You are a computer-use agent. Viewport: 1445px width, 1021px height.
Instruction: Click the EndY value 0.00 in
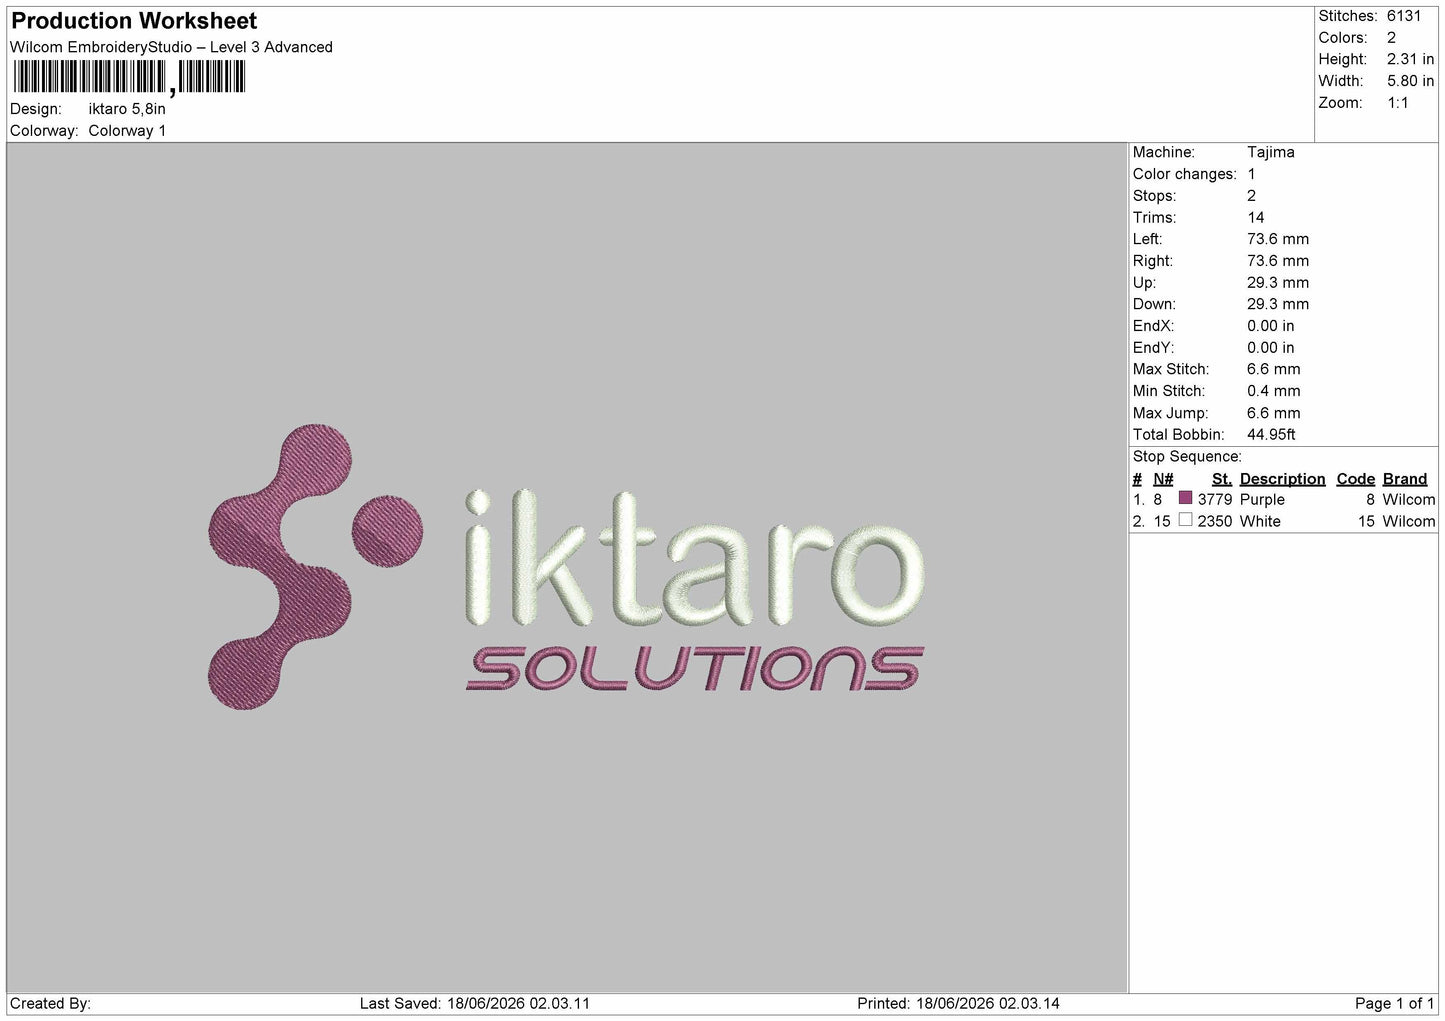click(x=1271, y=348)
